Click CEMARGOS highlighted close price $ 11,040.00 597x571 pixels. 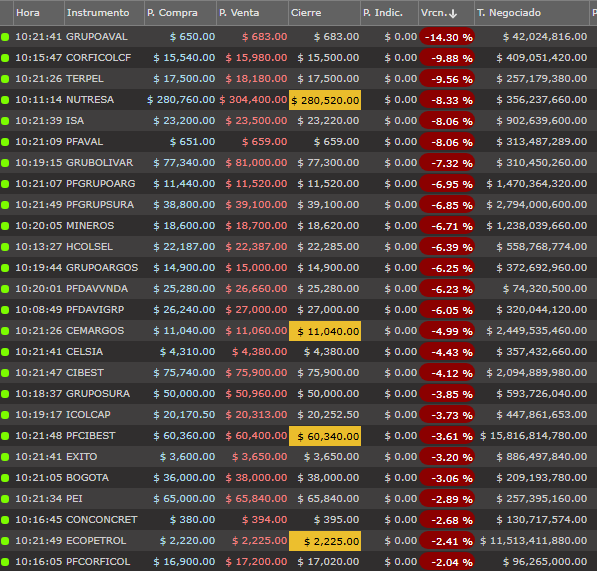pos(325,331)
